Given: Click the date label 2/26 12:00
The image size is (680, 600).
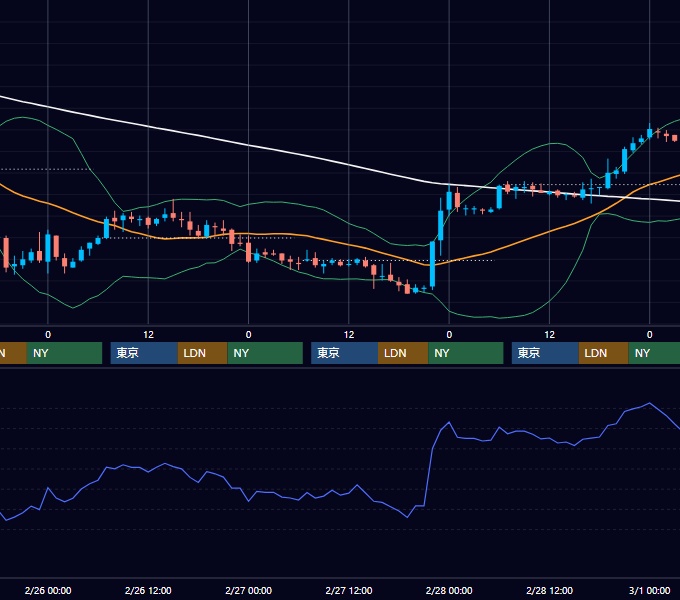Looking at the screenshot, I should click(x=148, y=590).
